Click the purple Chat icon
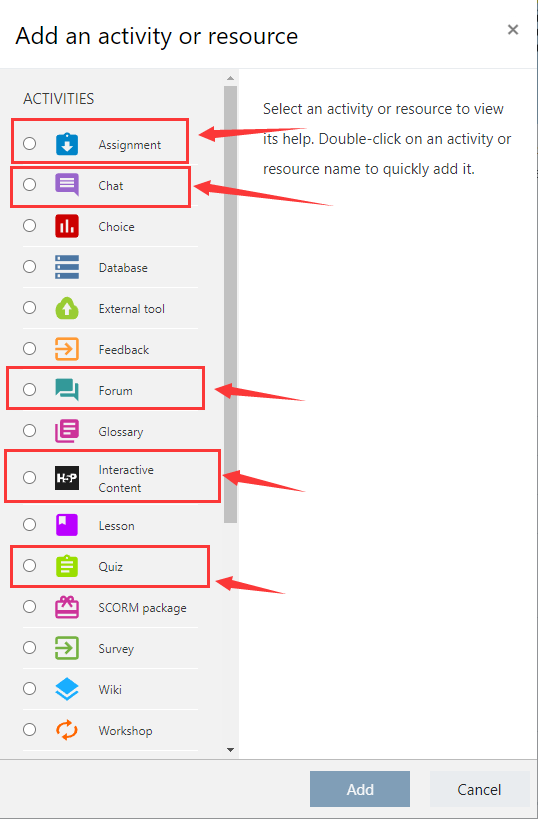538x819 pixels. point(67,185)
